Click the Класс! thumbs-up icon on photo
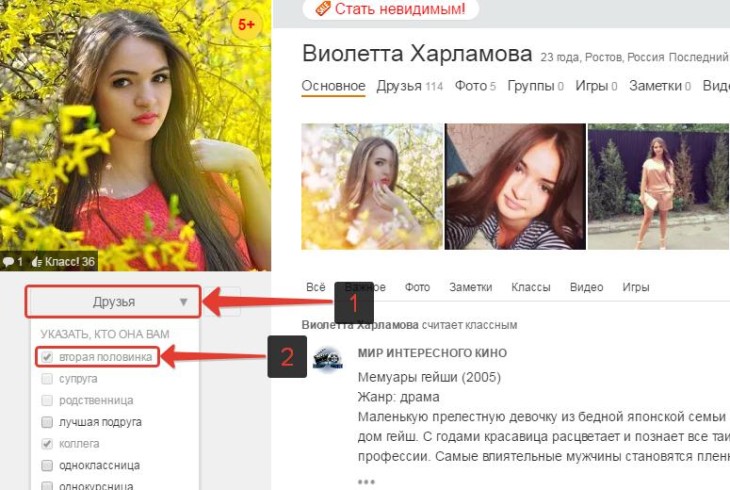730x490 pixels. [x=37, y=262]
